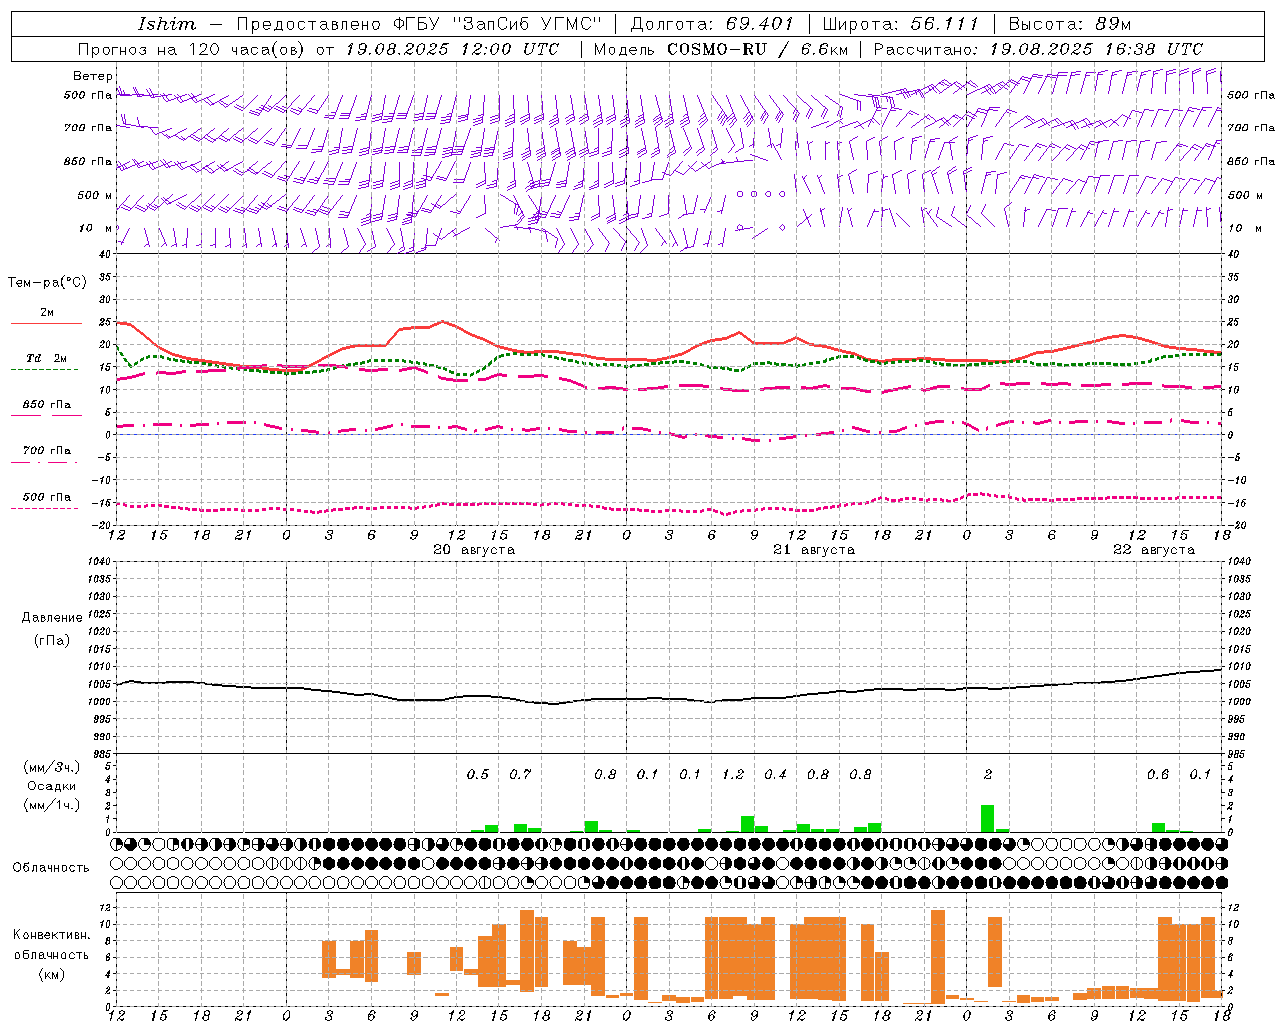Click "Прогноз на 120 часа(ов)" forecast text

[x=192, y=49]
